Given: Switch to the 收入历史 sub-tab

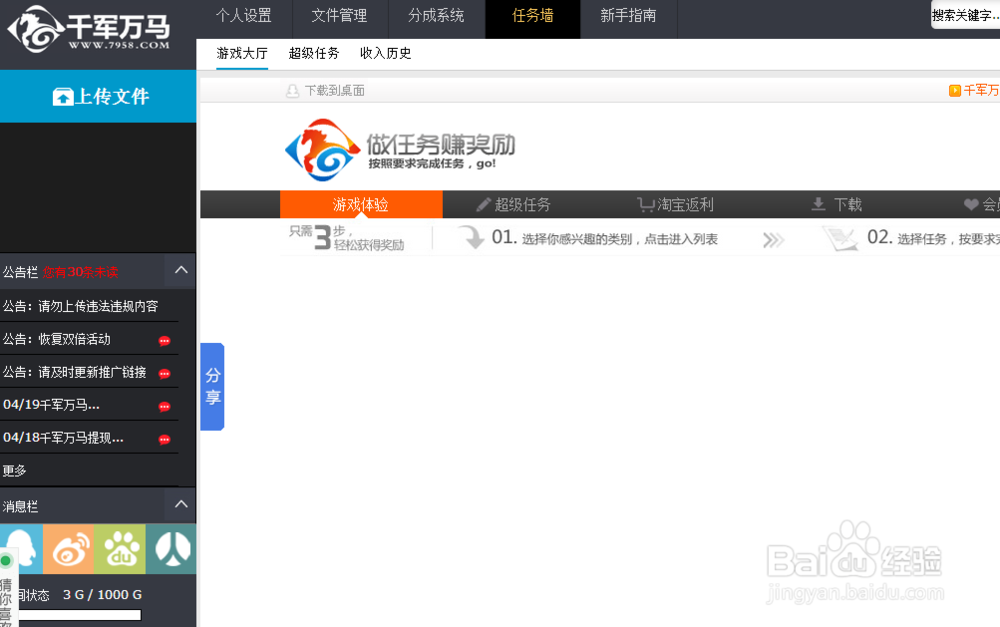Looking at the screenshot, I should pyautogui.click(x=385, y=54).
